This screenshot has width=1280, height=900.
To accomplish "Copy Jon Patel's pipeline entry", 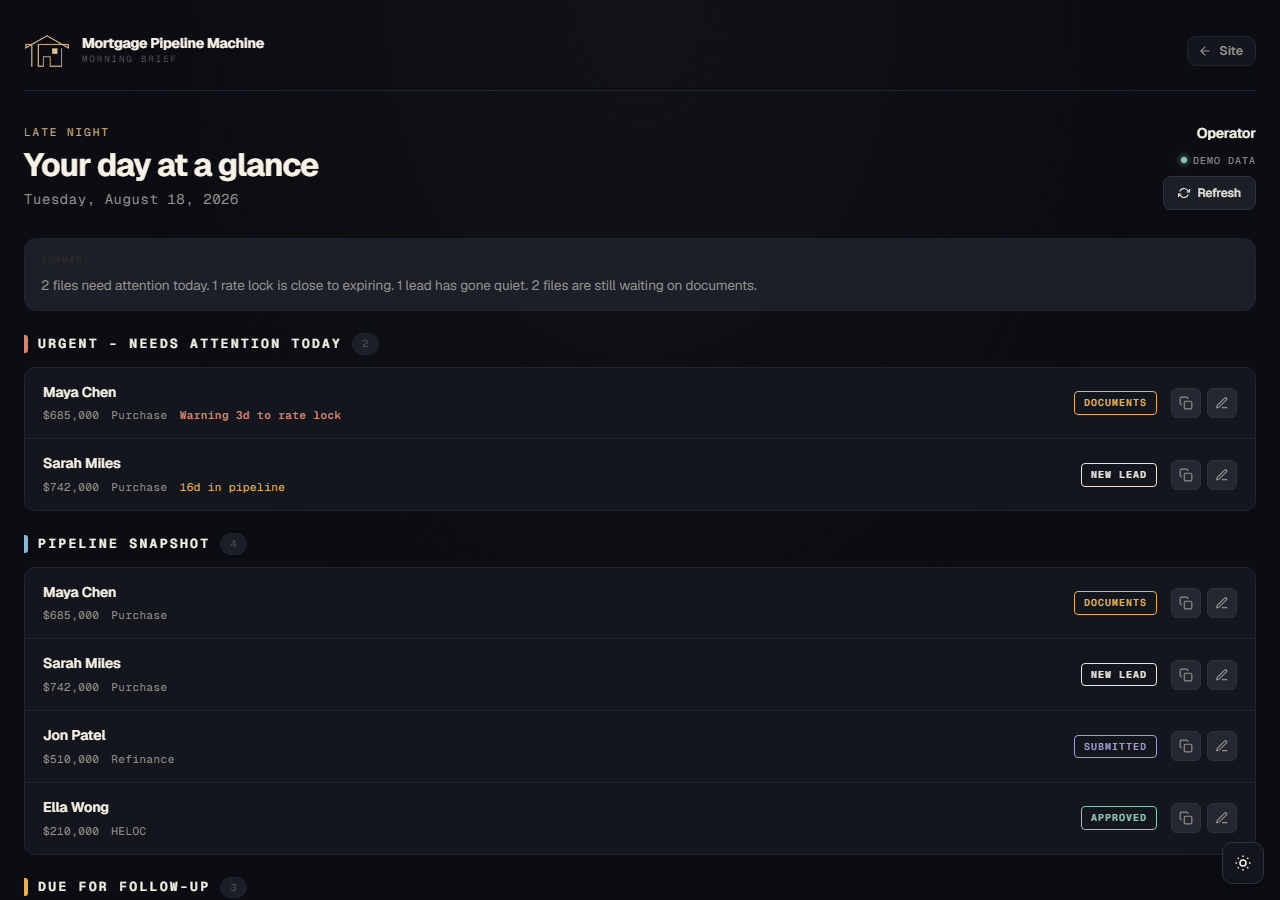I will 1186,746.
